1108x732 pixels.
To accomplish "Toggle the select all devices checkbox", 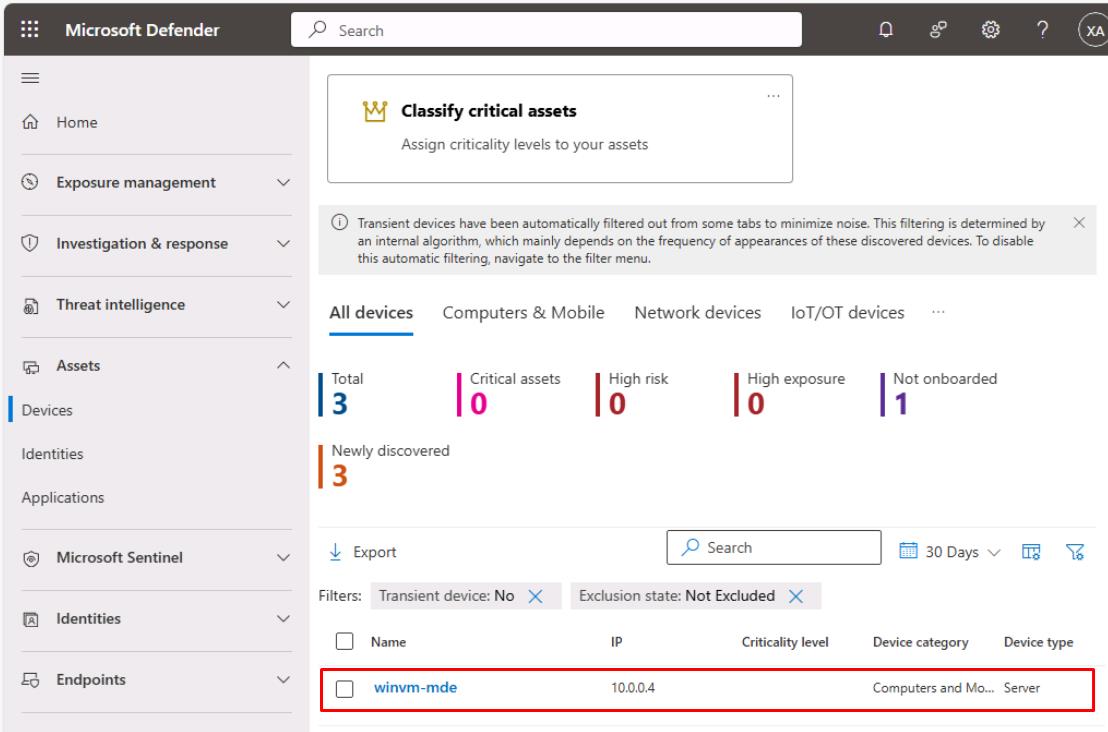I will (x=343, y=641).
